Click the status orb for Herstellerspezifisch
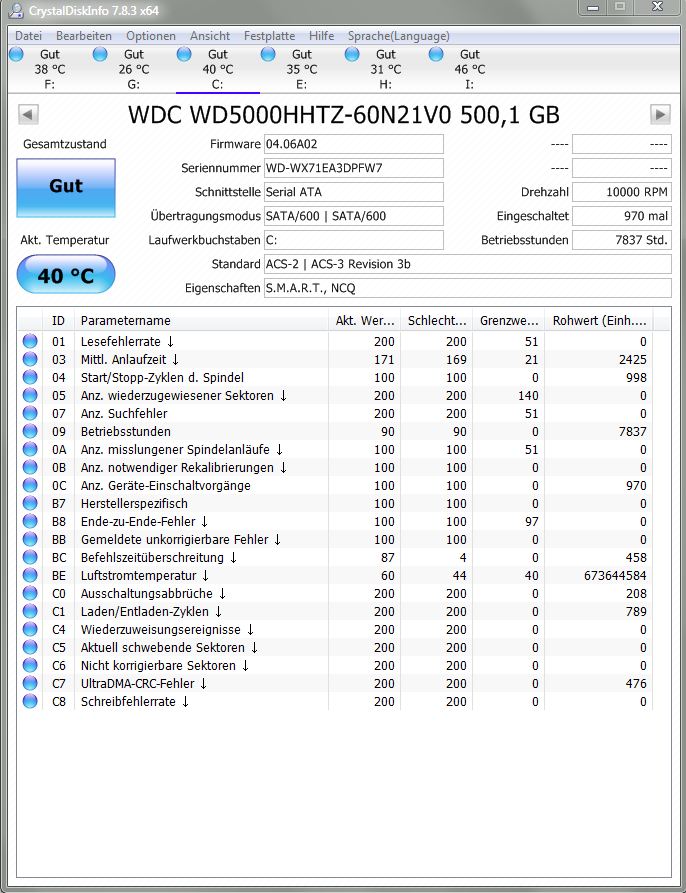Image resolution: width=686 pixels, height=893 pixels. (x=30, y=503)
